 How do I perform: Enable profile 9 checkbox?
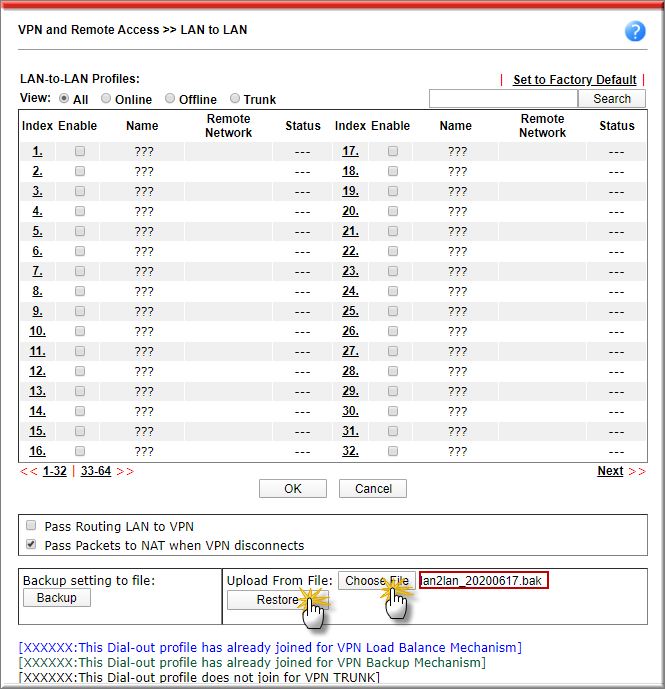[80, 311]
